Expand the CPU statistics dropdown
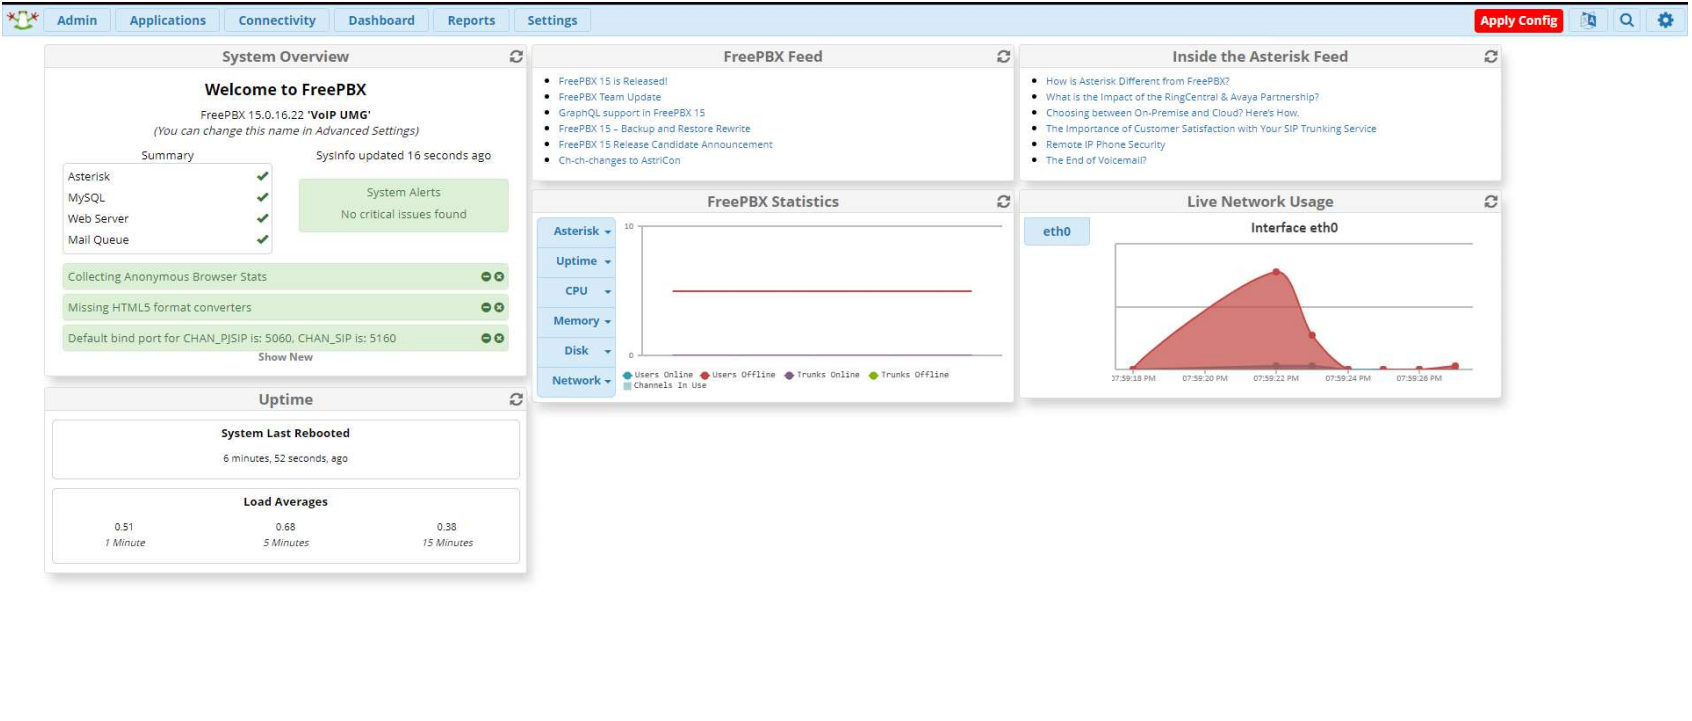Screen dimensions: 1692x721 point(576,291)
